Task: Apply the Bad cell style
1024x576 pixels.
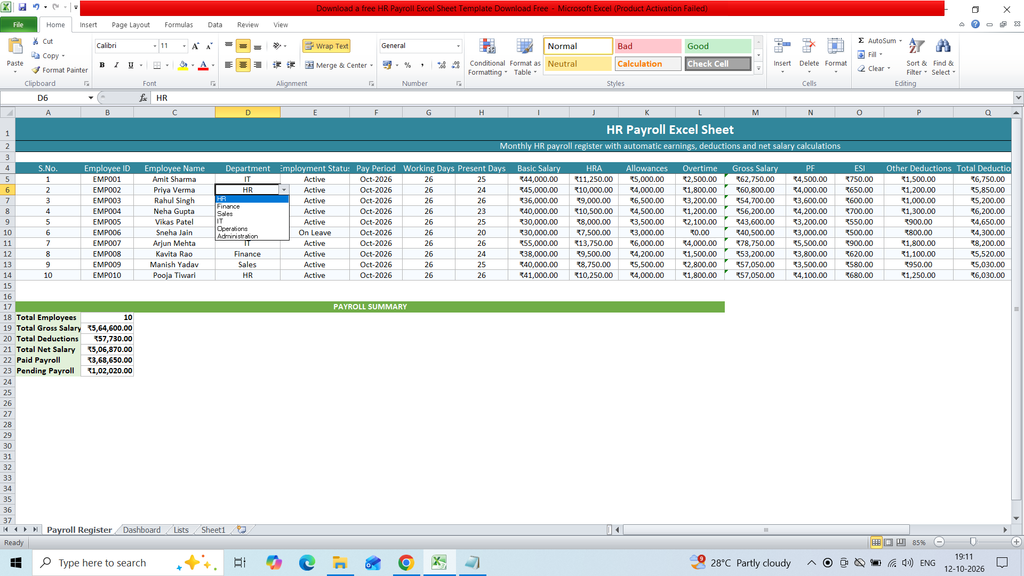Action: coord(647,46)
